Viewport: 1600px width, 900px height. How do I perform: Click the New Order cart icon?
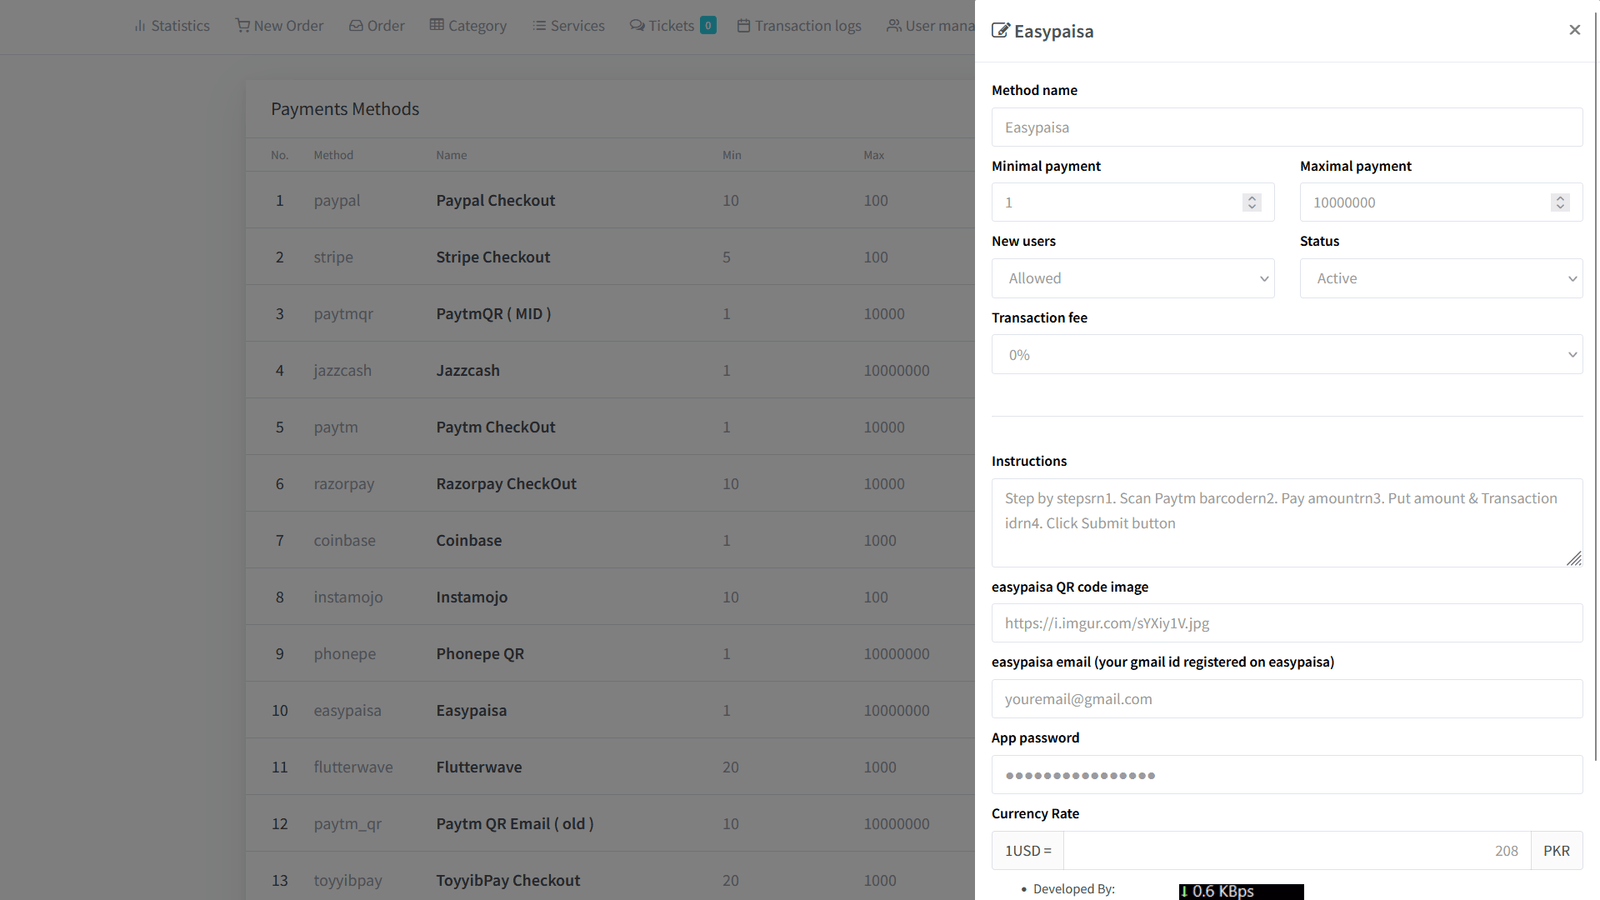point(242,25)
